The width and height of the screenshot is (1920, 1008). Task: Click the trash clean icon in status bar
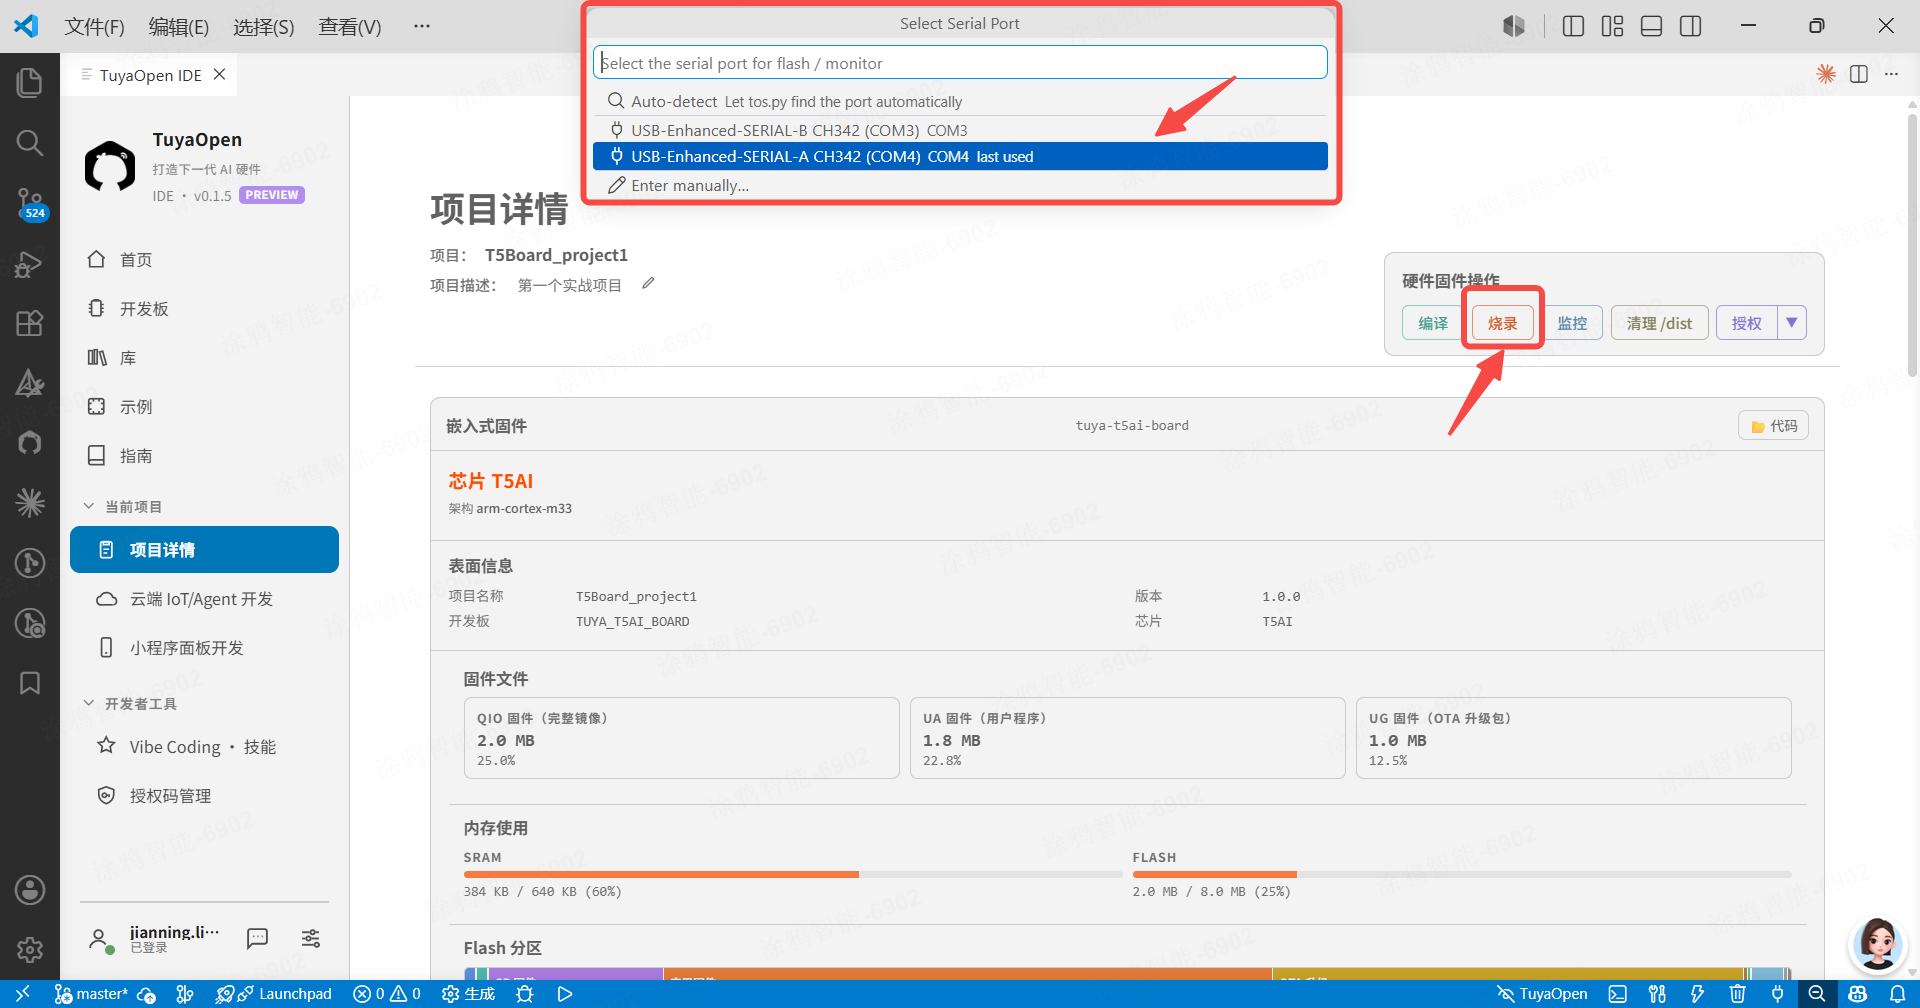coord(1737,994)
